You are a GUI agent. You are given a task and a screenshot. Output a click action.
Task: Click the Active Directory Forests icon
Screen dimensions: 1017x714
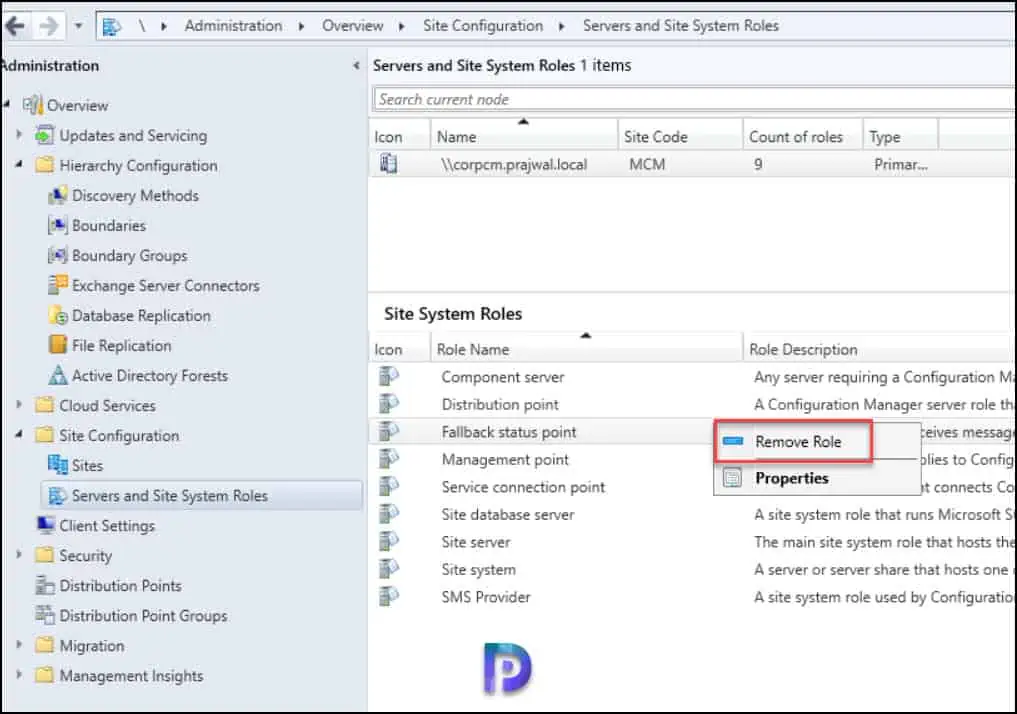pyautogui.click(x=58, y=375)
